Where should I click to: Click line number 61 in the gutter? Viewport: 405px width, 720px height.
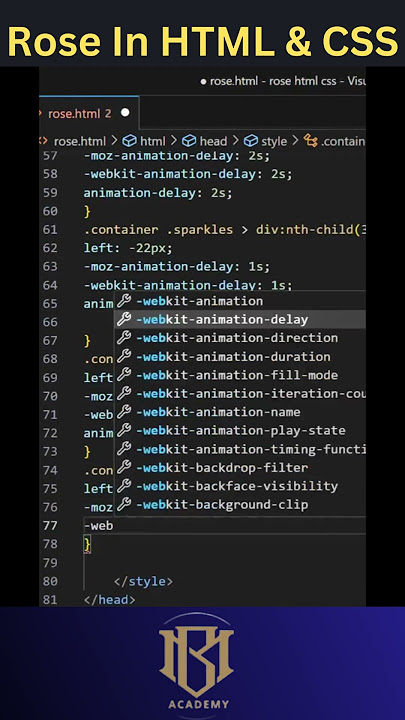(x=50, y=230)
